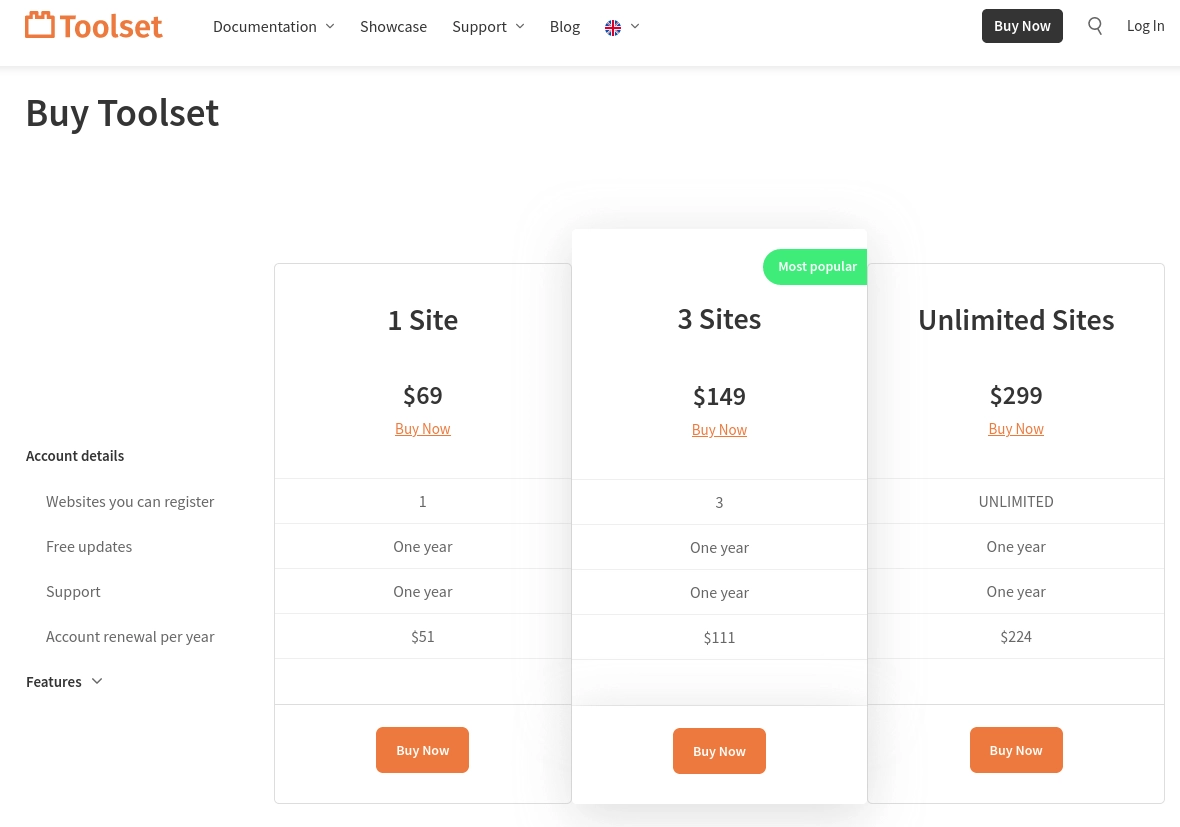Open the Support menu

[x=479, y=26]
